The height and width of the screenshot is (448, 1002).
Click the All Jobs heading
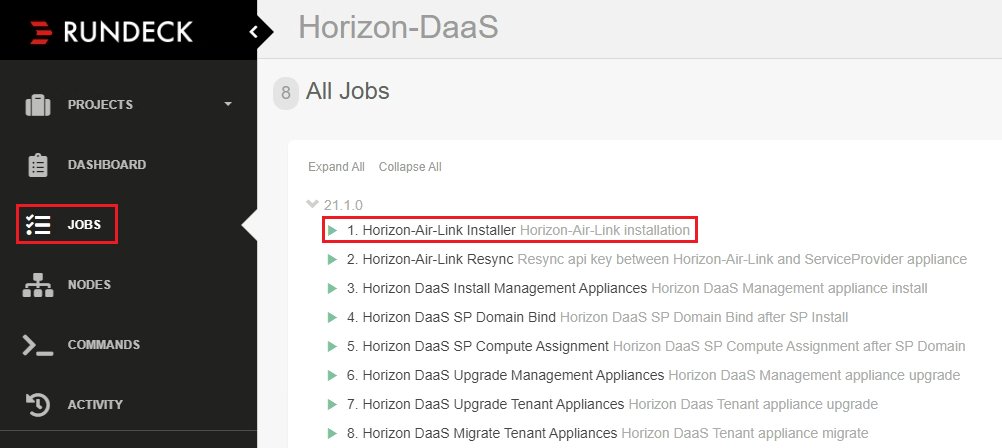click(348, 91)
